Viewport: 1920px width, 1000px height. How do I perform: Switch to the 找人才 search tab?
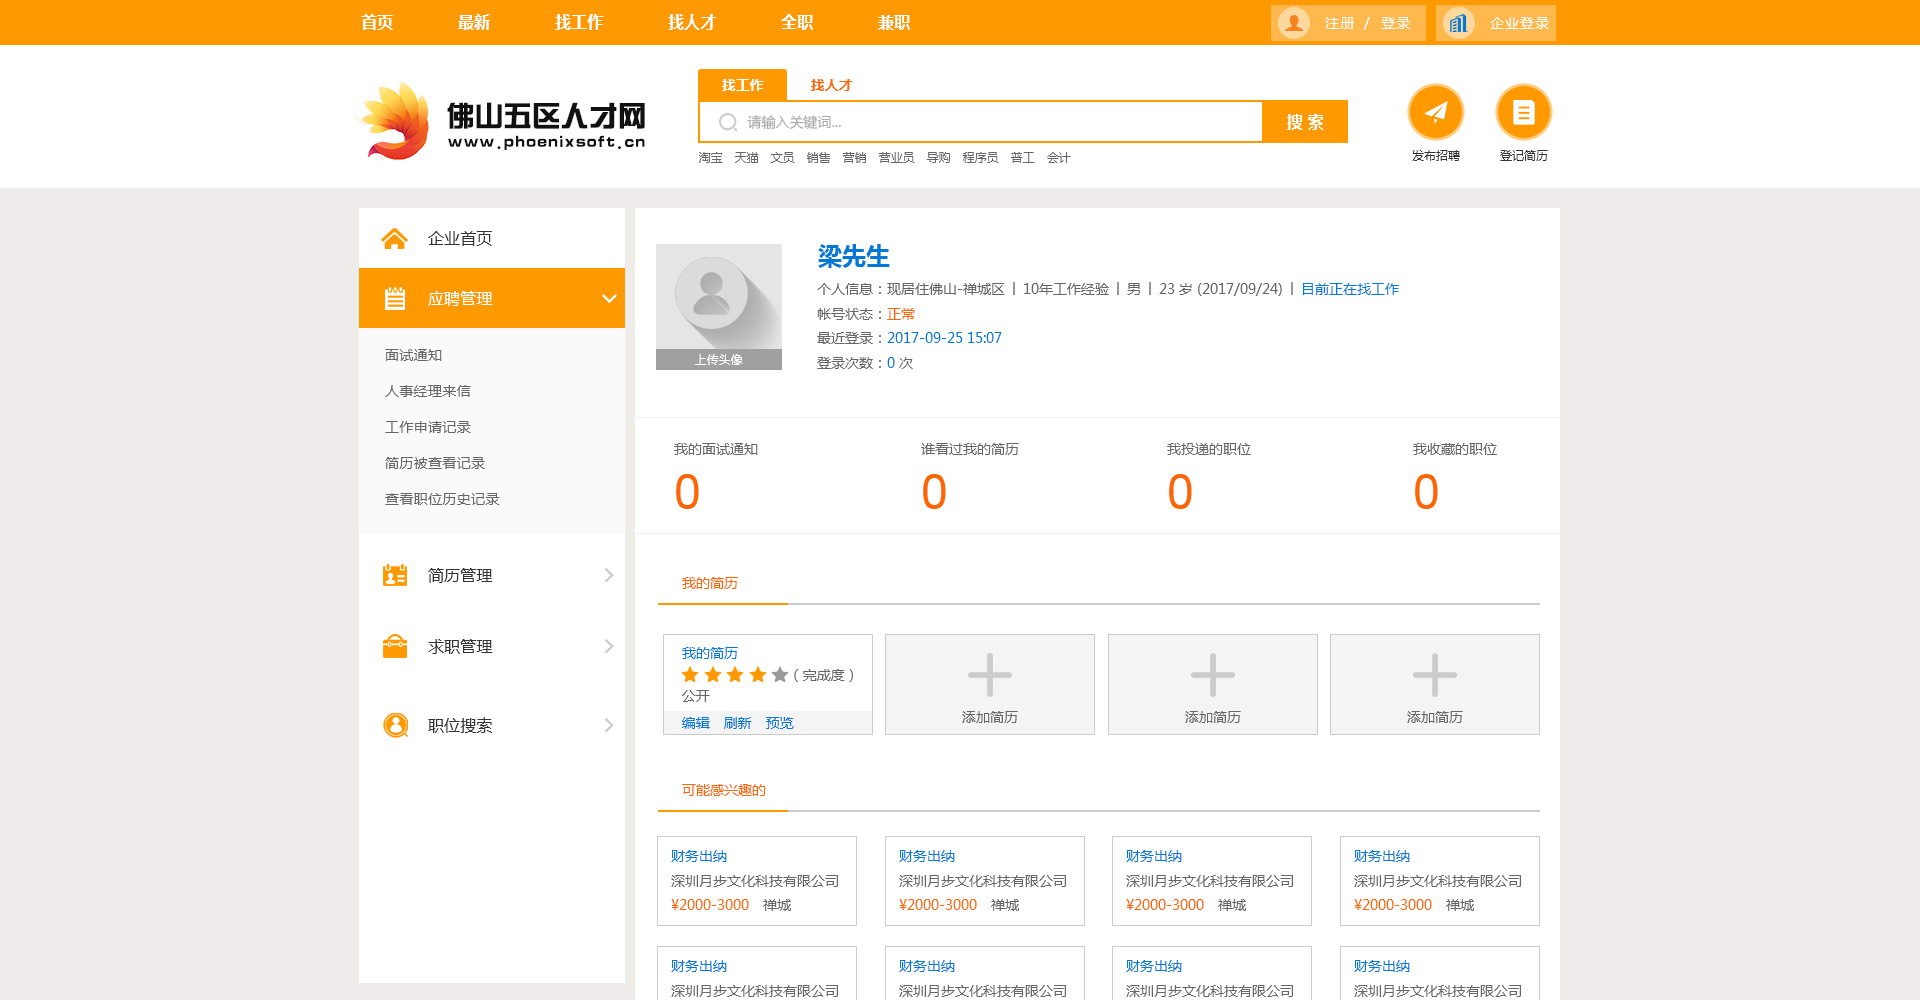pyautogui.click(x=830, y=86)
